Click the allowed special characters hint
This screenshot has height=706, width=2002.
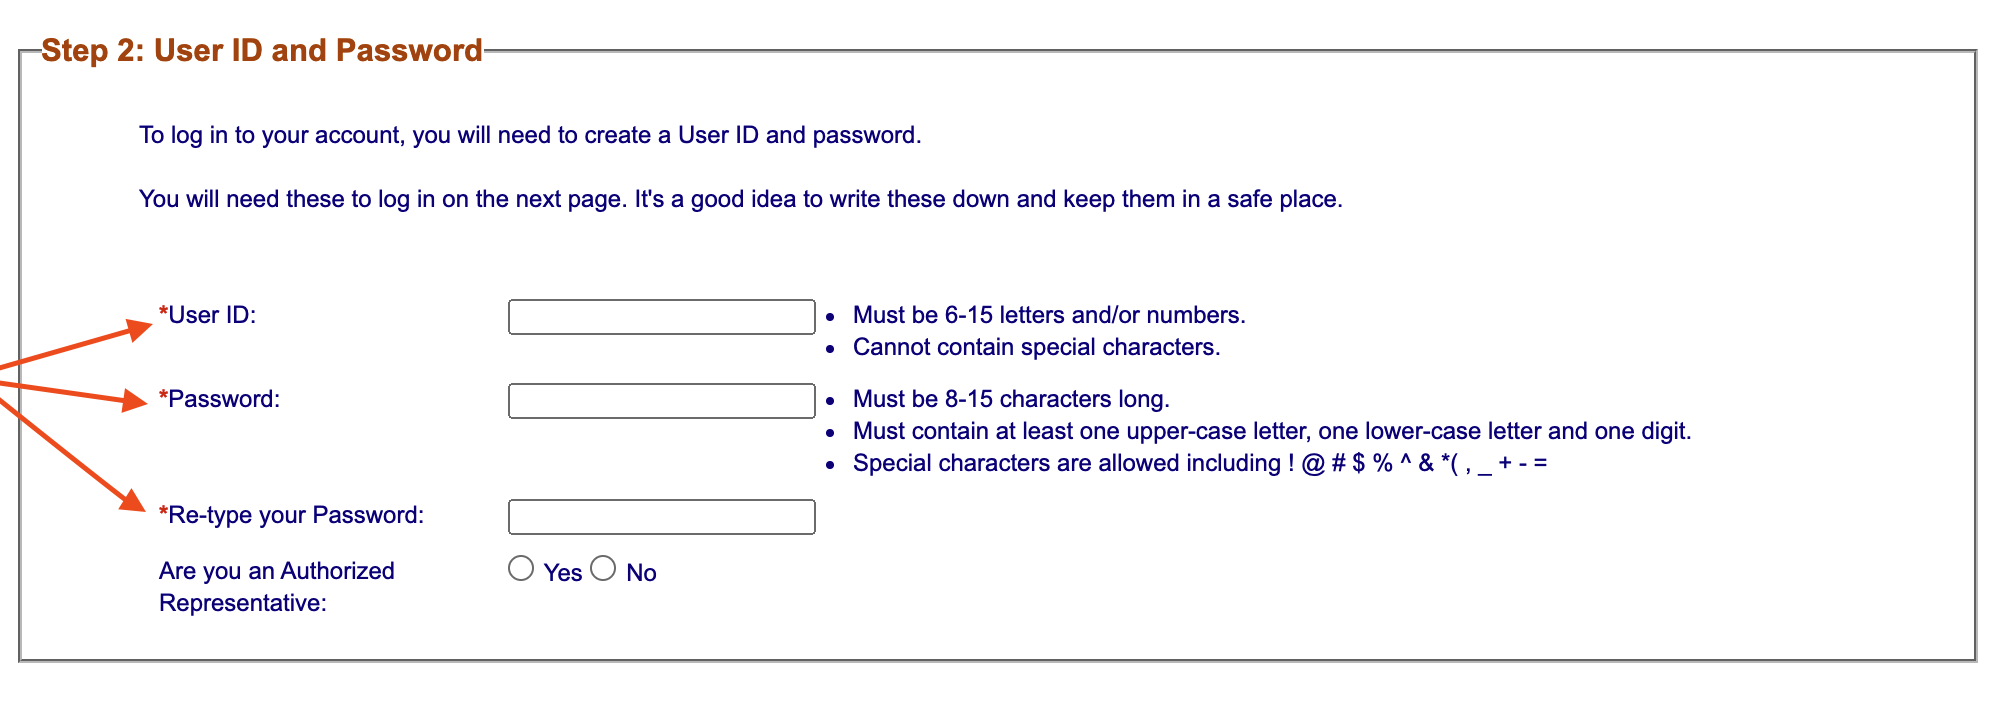click(x=1199, y=463)
